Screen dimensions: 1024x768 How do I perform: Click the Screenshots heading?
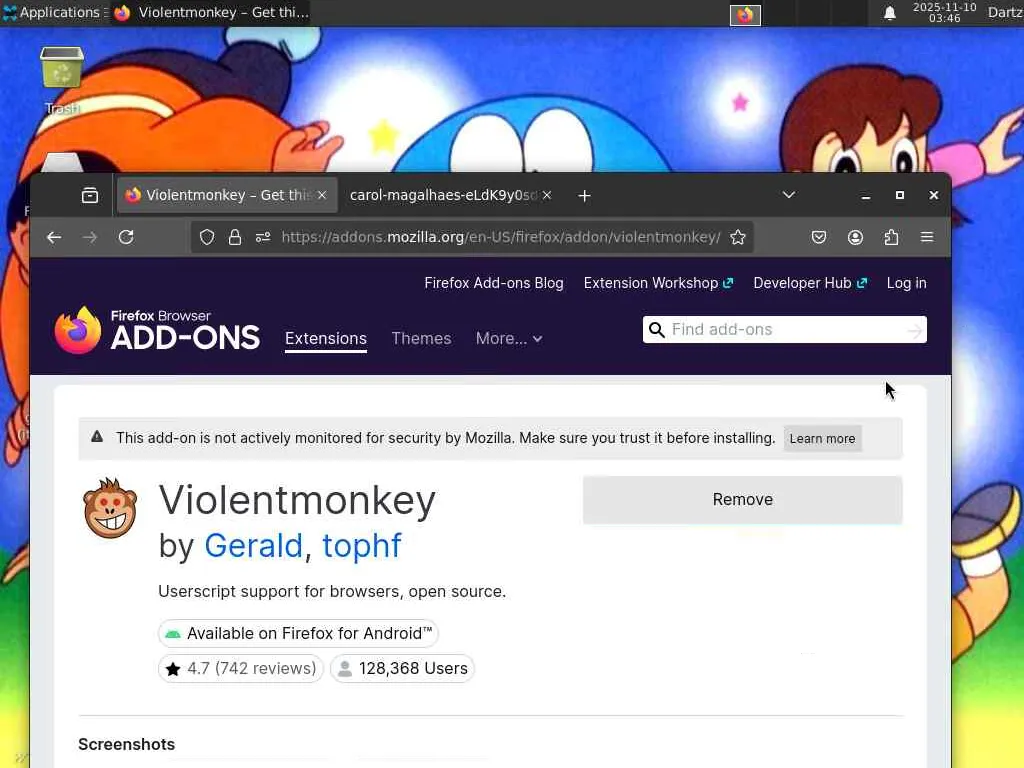pos(127,744)
